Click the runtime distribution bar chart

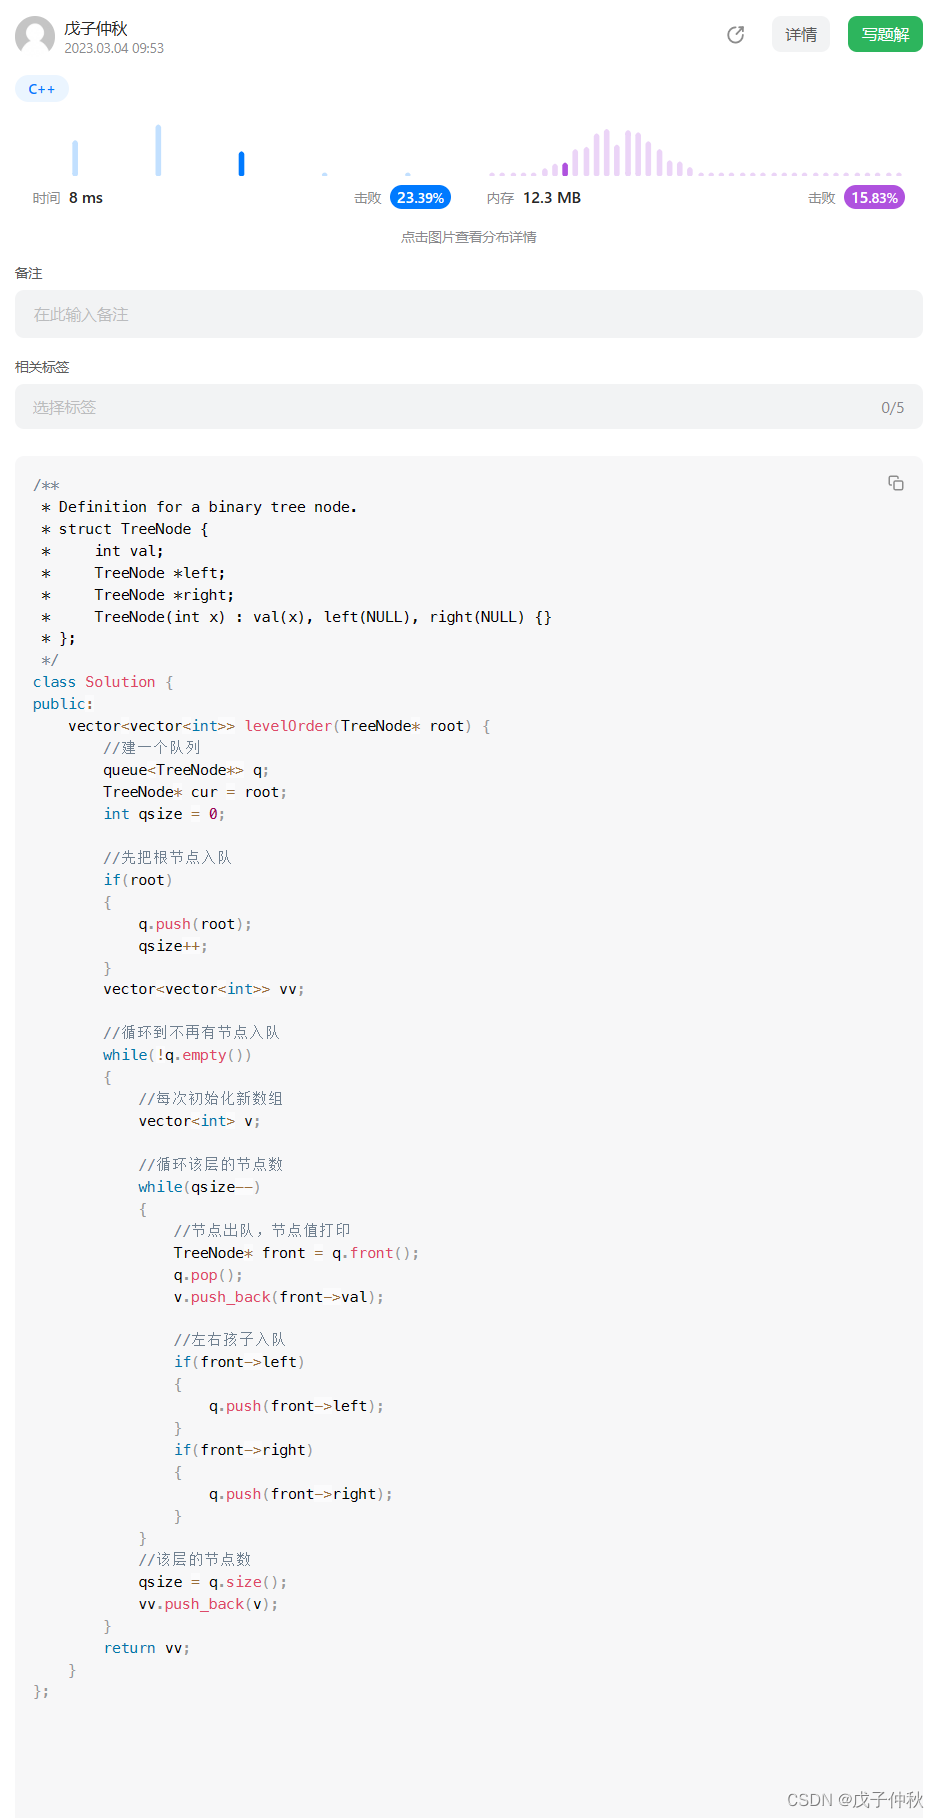[241, 150]
